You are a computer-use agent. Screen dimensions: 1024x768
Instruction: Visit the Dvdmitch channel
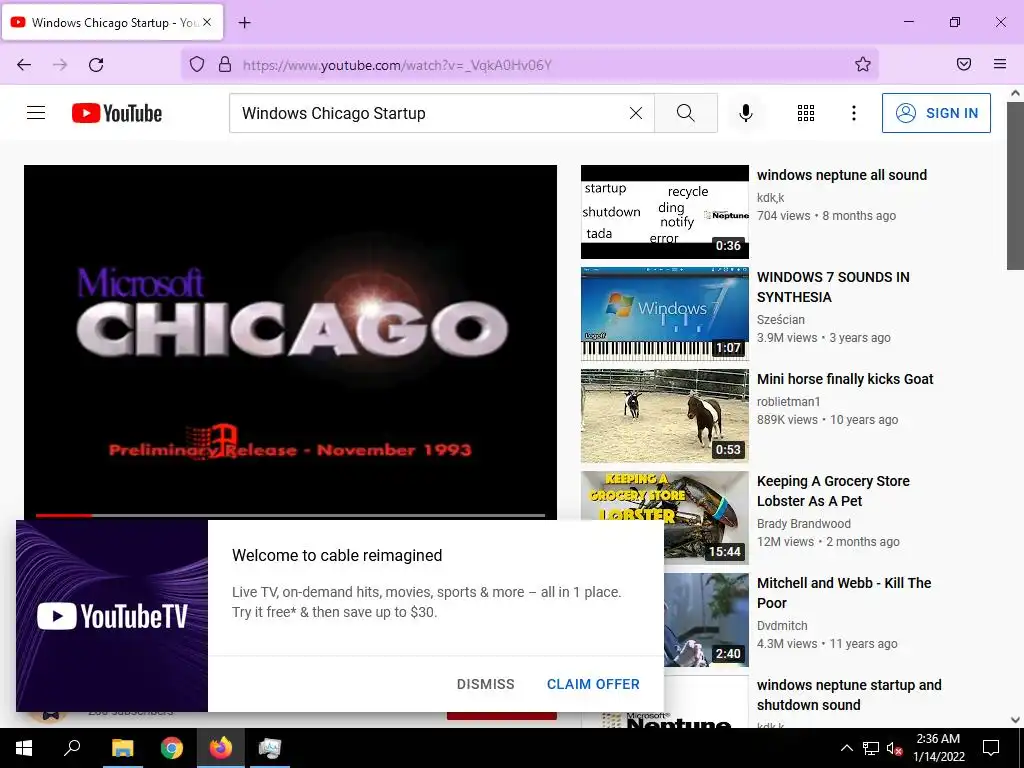click(782, 626)
